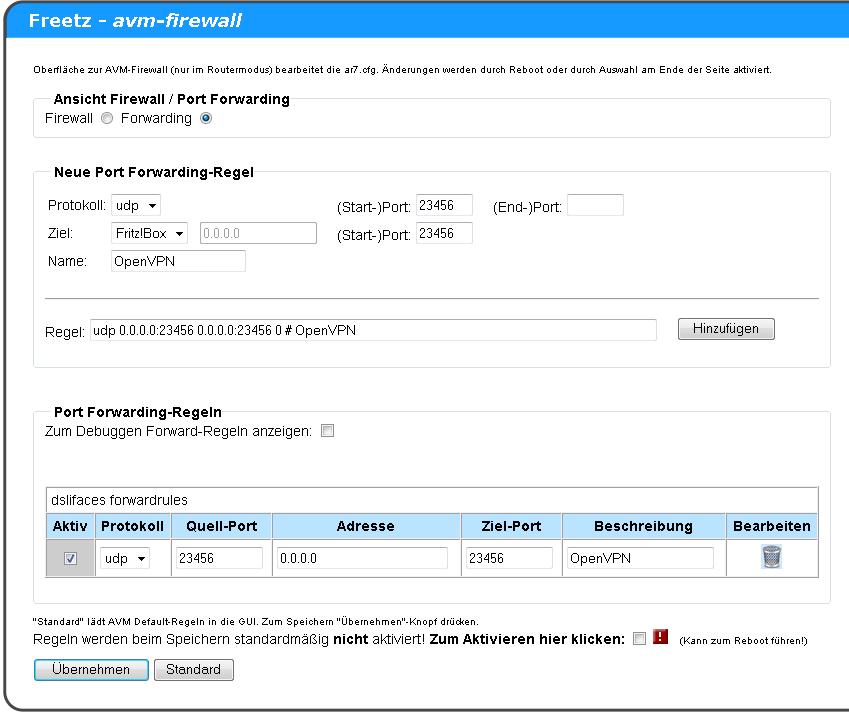
Task: Click the Ziel-Port field in rules table
Action: [x=509, y=559]
